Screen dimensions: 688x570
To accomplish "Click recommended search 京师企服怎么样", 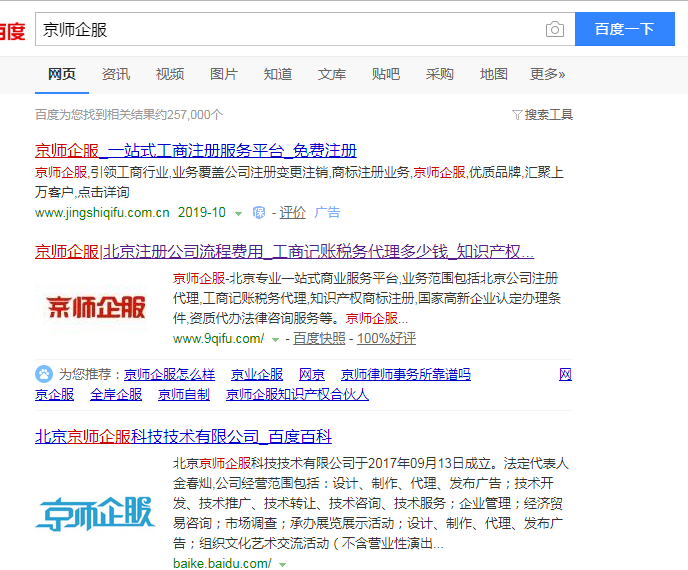I will [x=169, y=374].
